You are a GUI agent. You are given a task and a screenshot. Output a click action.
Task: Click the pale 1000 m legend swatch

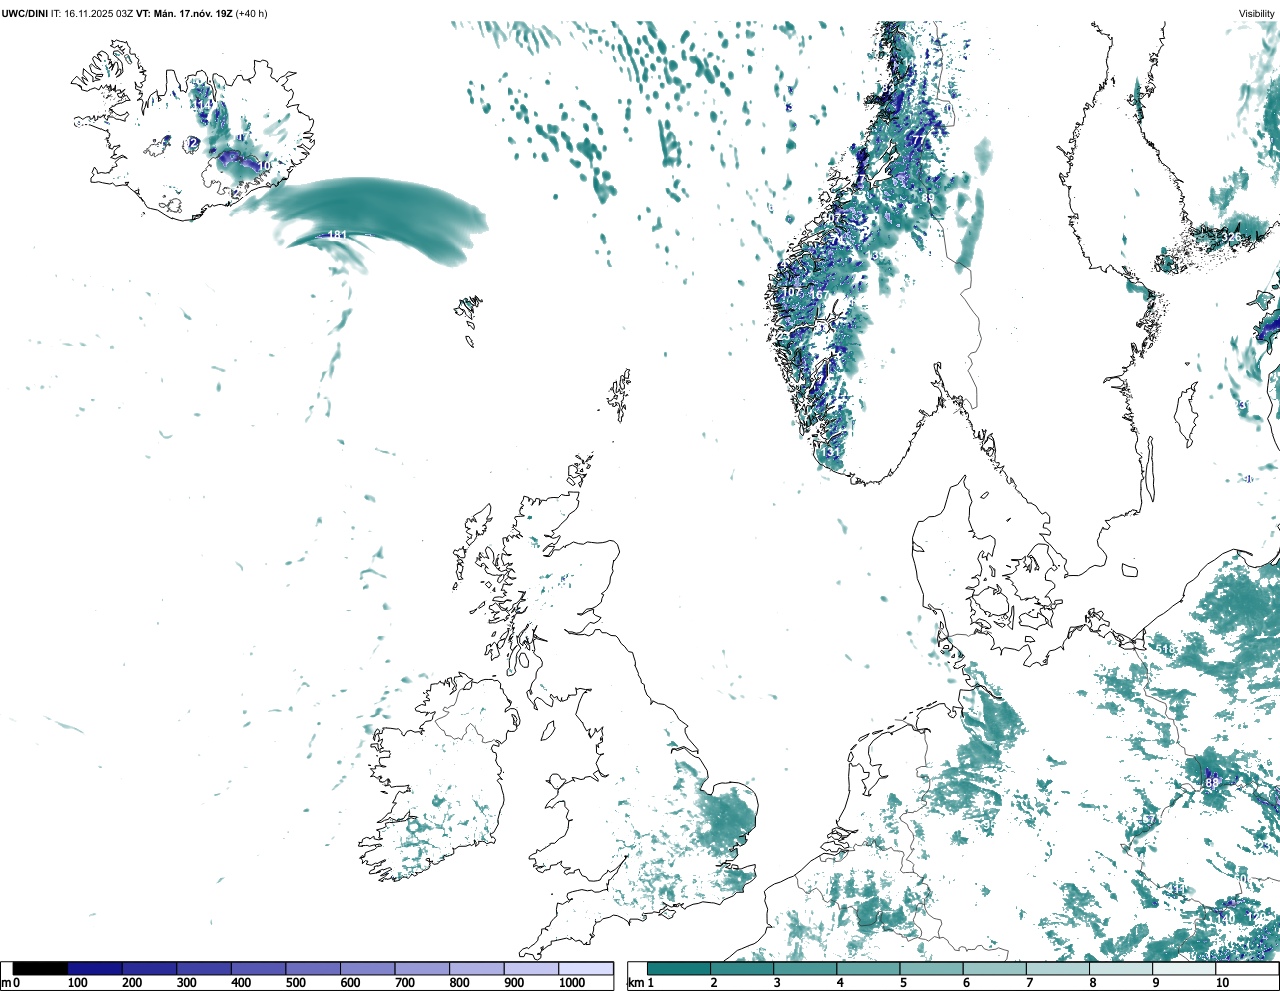click(x=586, y=968)
